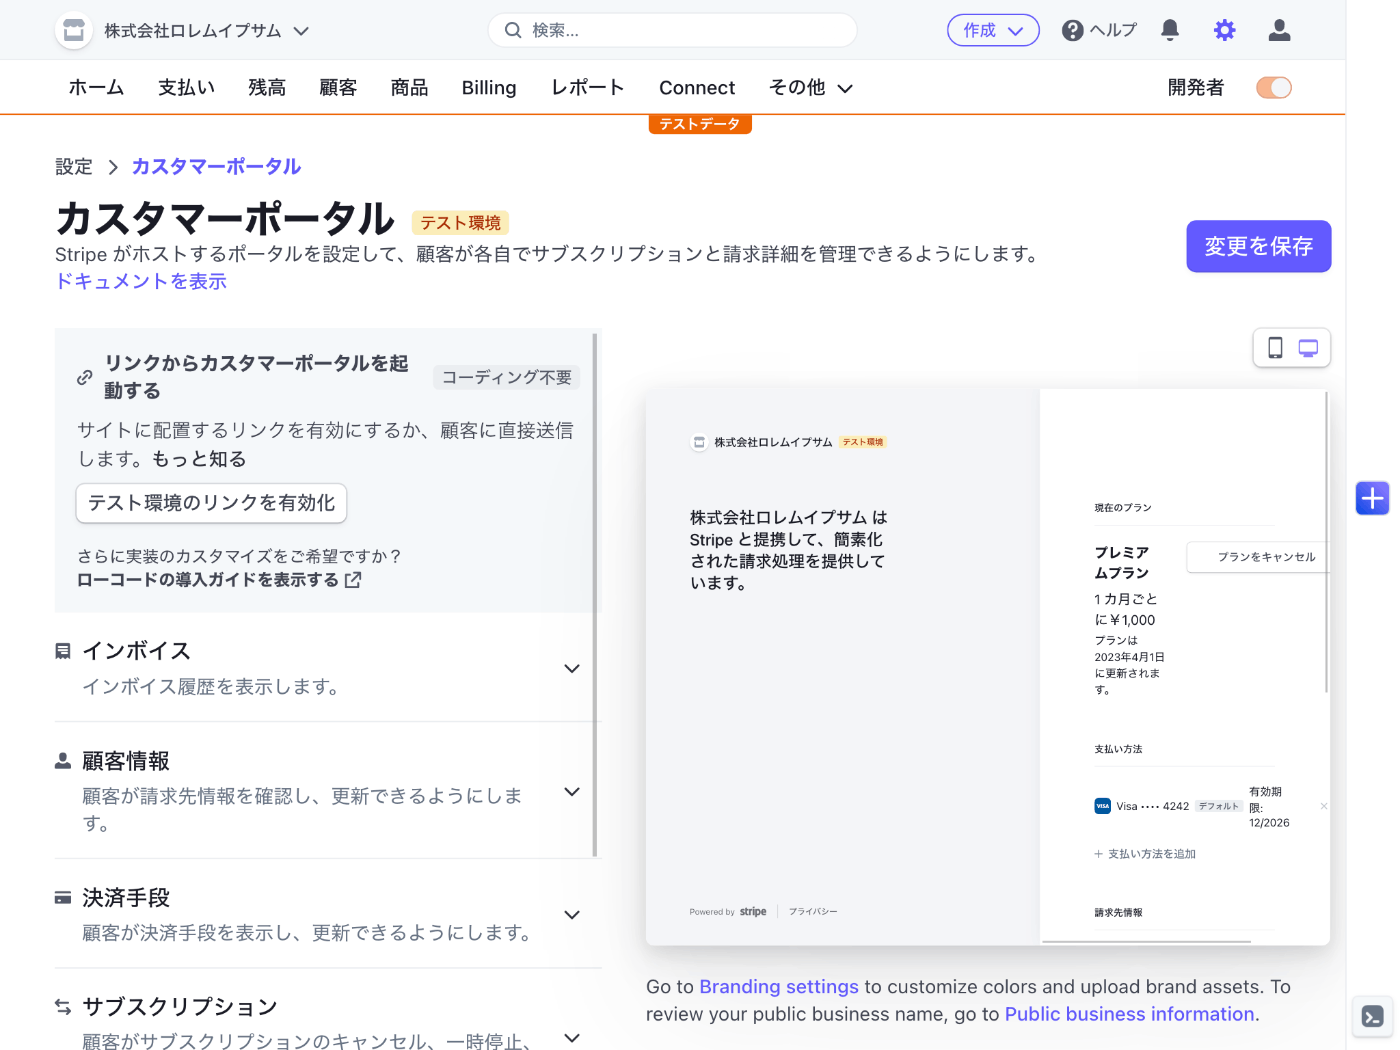Click 支払い方法を追加 in preview
Image resolution: width=1400 pixels, height=1050 pixels.
(1145, 854)
